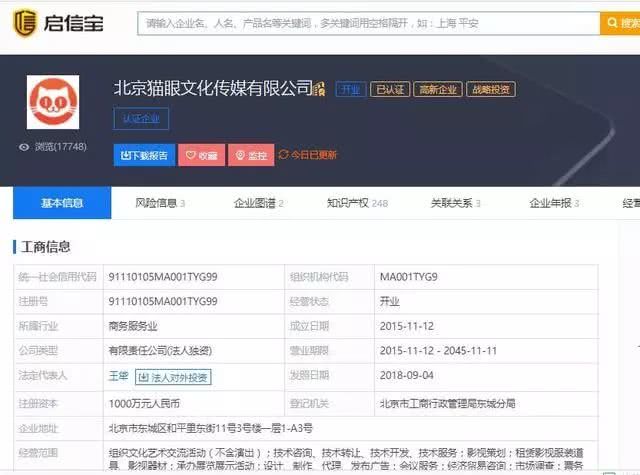640x475 pixels.
Task: Click credit code 91110105MA001TYG99 in first row
Action: (163, 277)
